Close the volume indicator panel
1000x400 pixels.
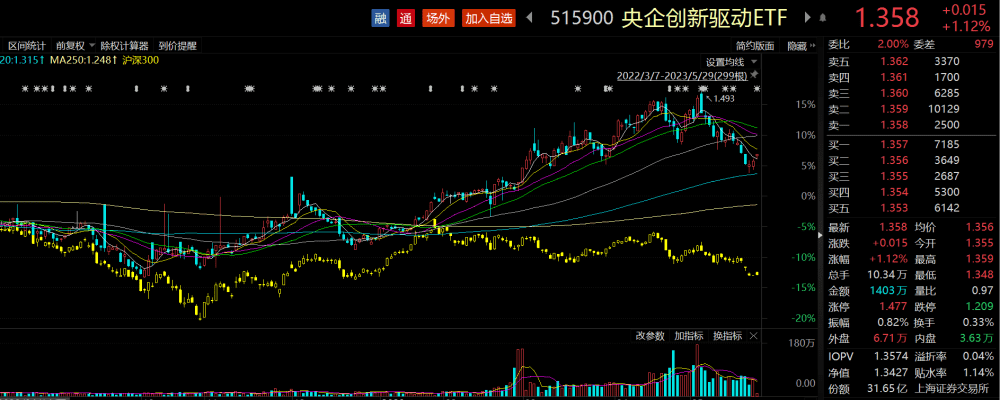[753, 336]
